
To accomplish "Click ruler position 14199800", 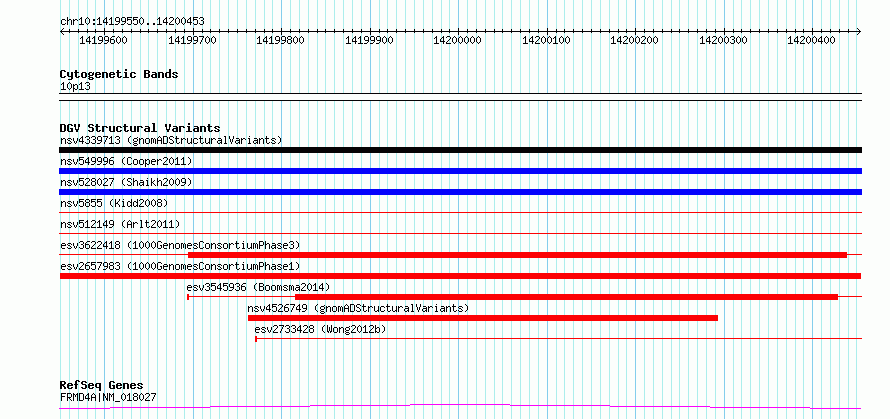I will (x=281, y=40).
